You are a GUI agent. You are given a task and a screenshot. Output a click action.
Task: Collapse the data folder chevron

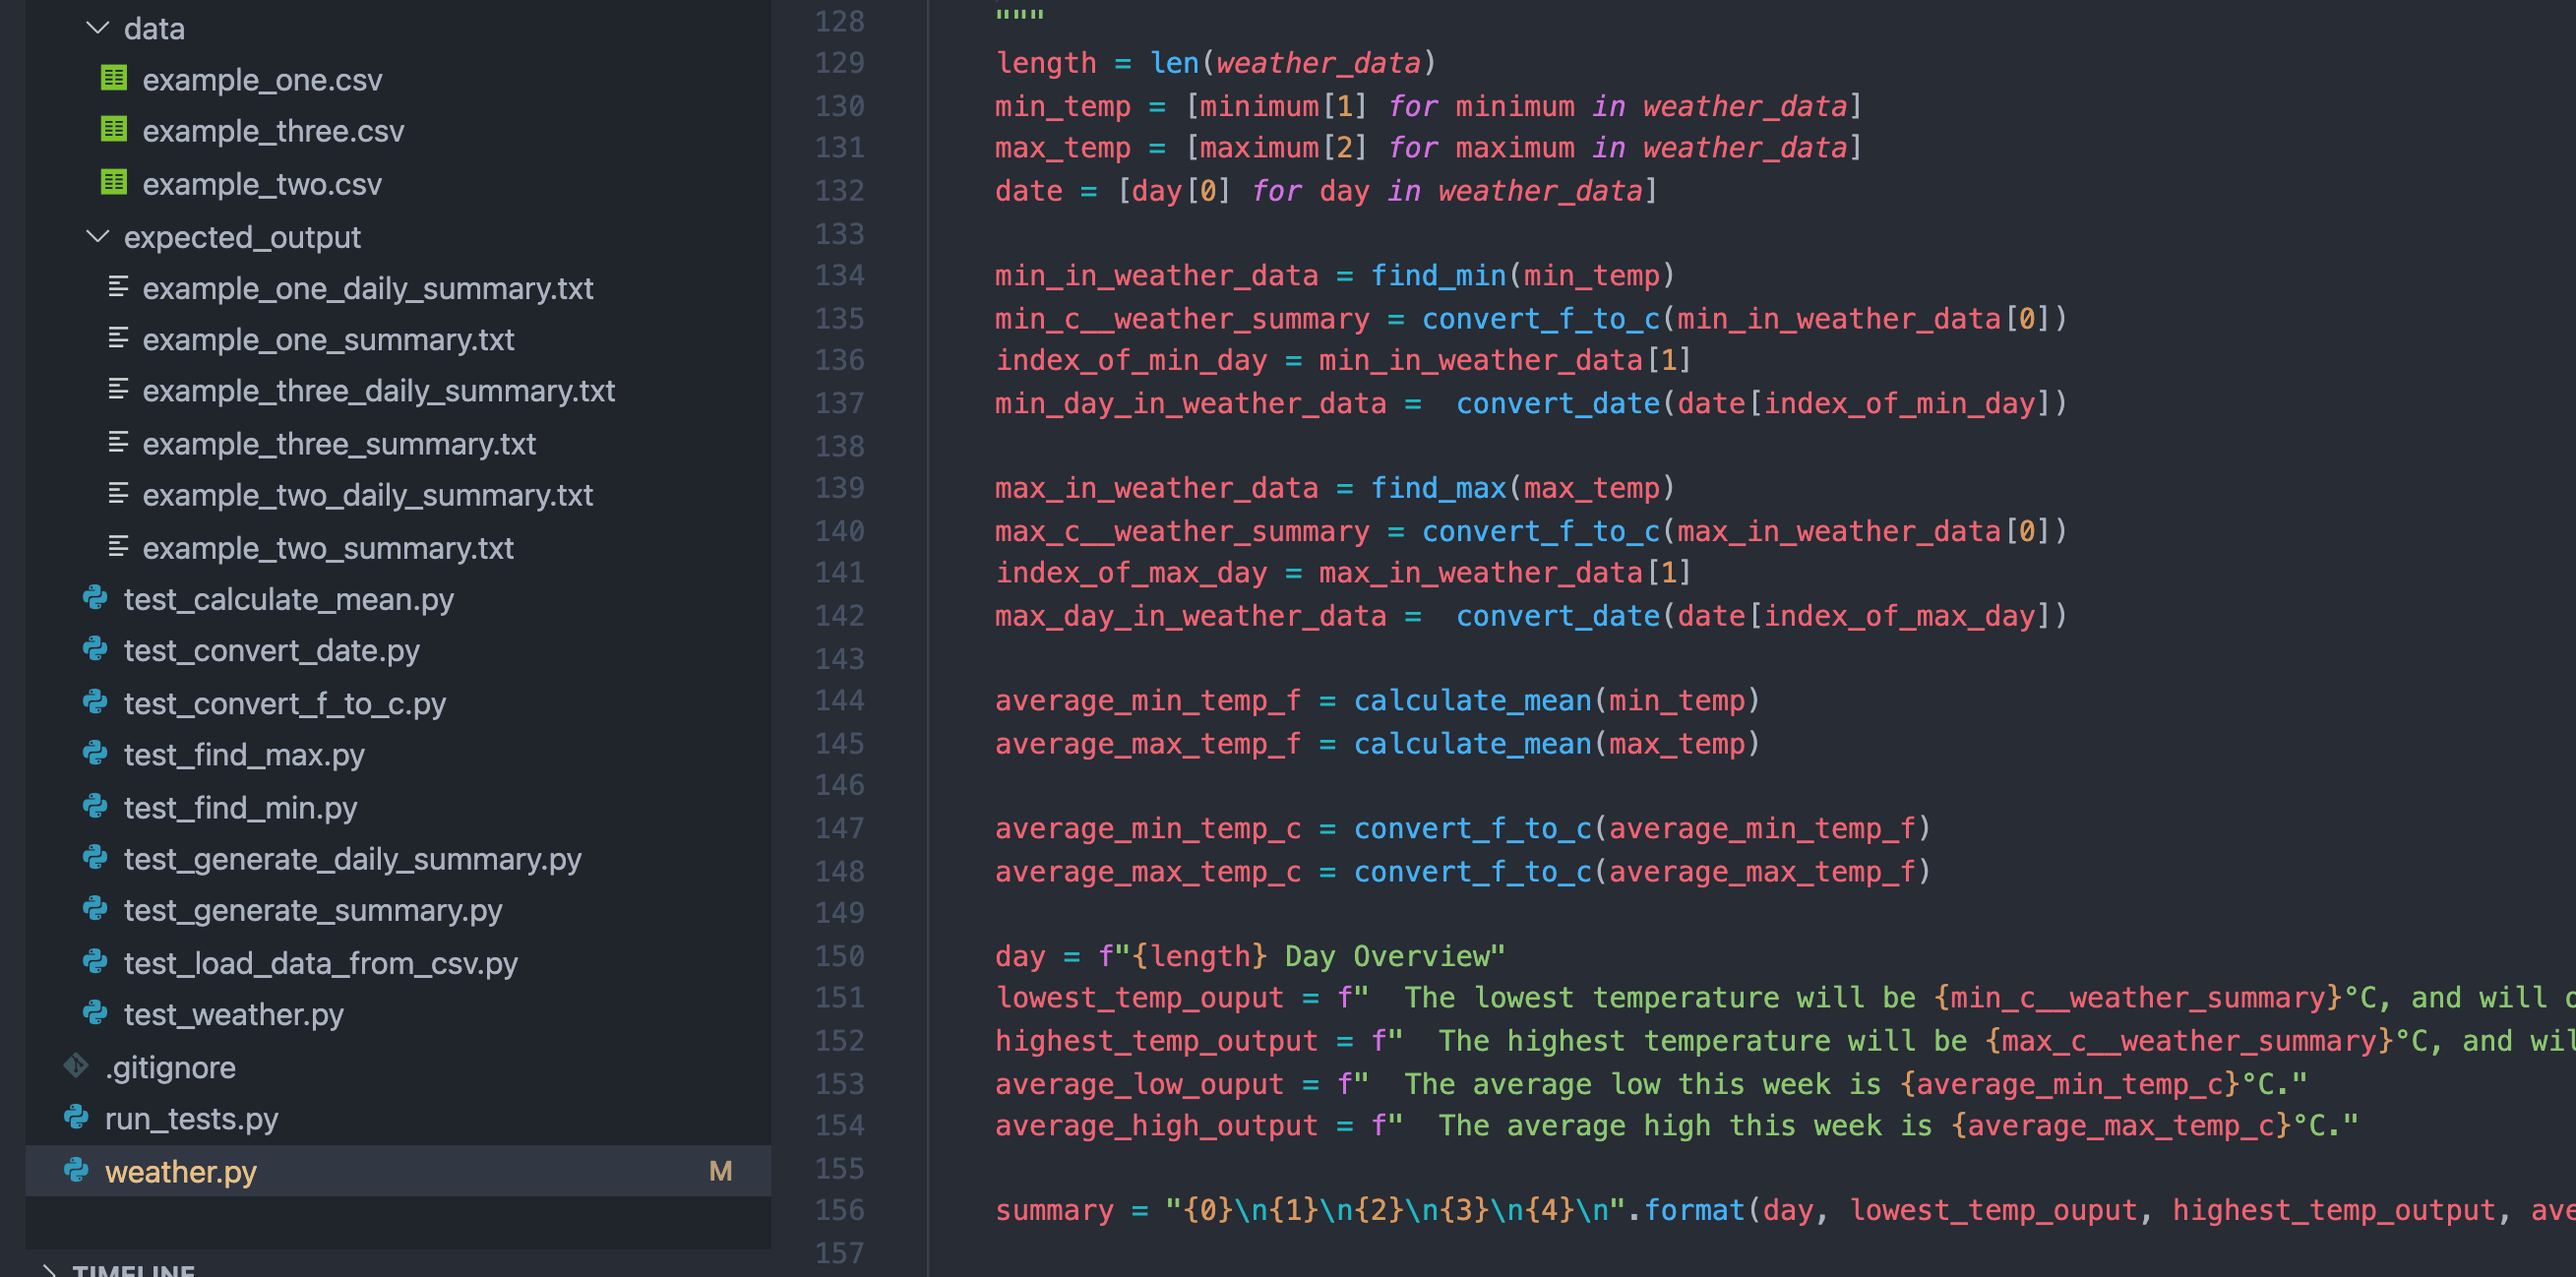[x=97, y=28]
